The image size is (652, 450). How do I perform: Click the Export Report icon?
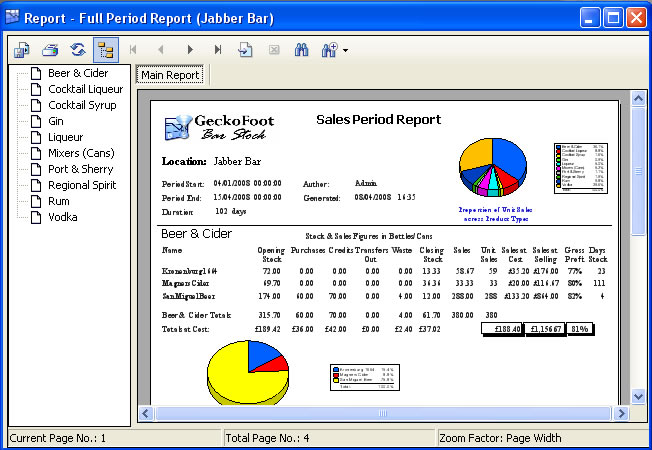[23, 49]
